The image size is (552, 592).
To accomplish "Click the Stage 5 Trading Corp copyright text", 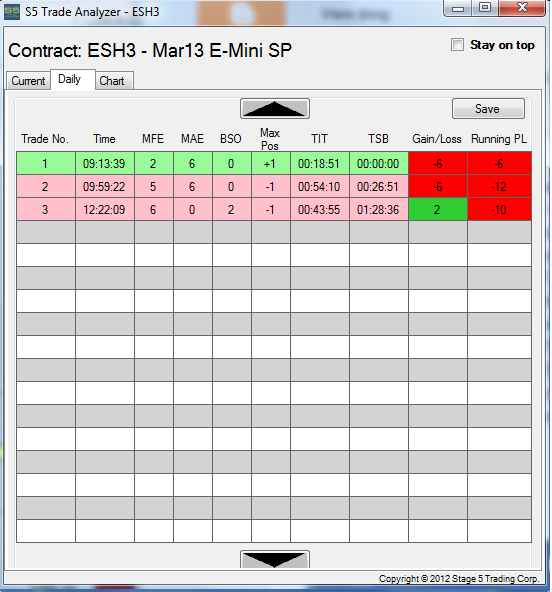I will (x=459, y=579).
